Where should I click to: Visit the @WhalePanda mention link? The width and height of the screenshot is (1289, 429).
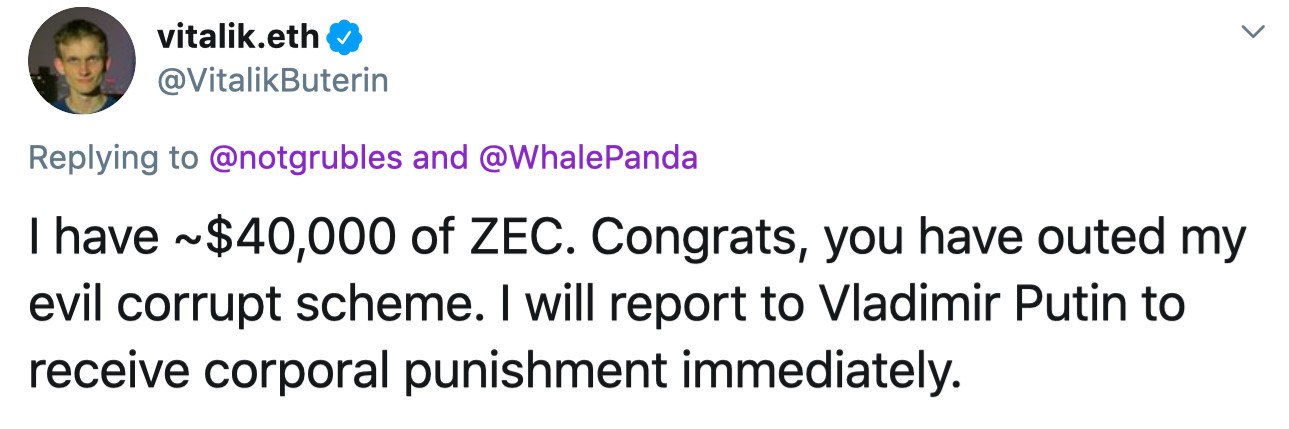click(x=588, y=158)
